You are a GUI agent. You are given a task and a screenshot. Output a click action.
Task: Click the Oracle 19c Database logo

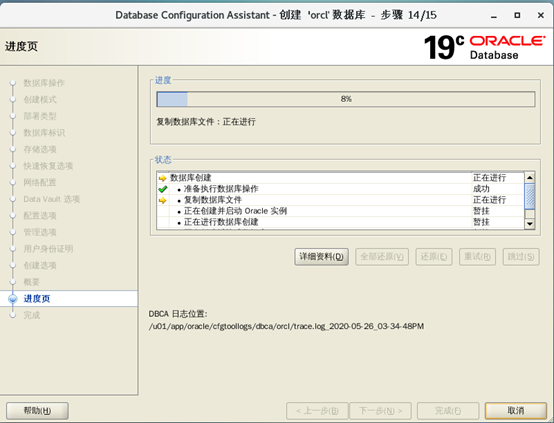coord(484,47)
